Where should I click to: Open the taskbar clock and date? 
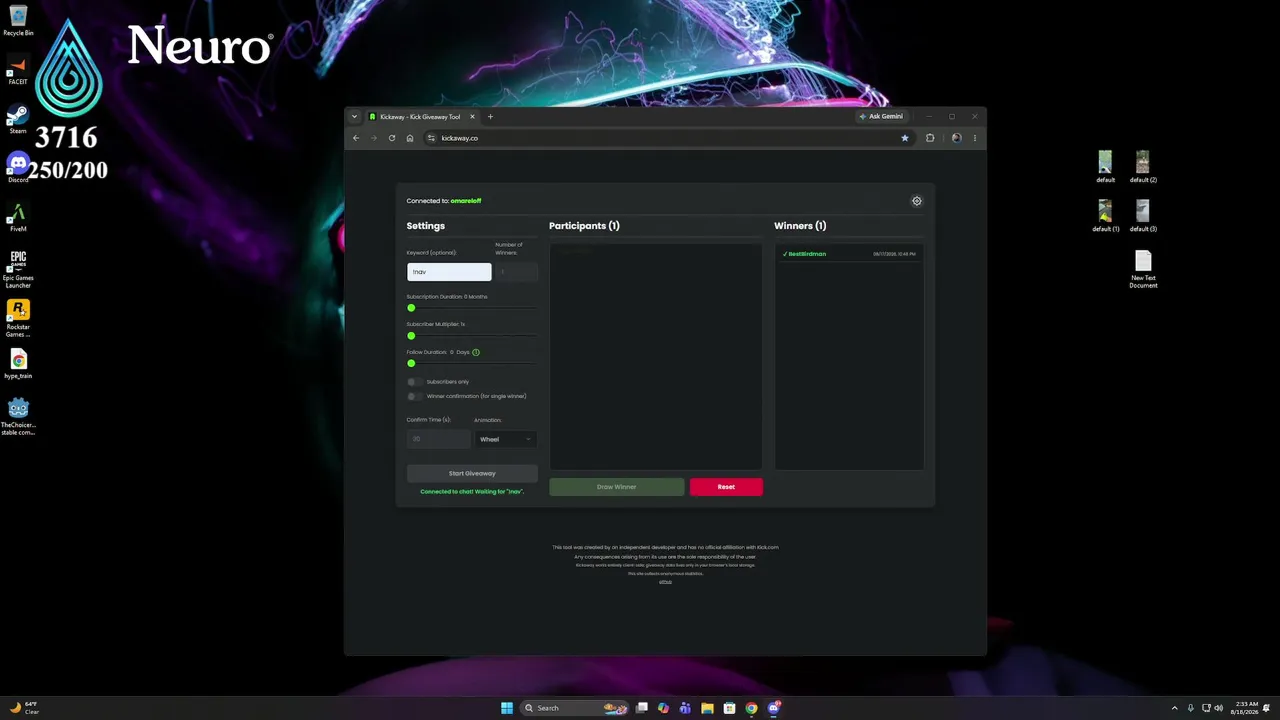pos(1245,708)
